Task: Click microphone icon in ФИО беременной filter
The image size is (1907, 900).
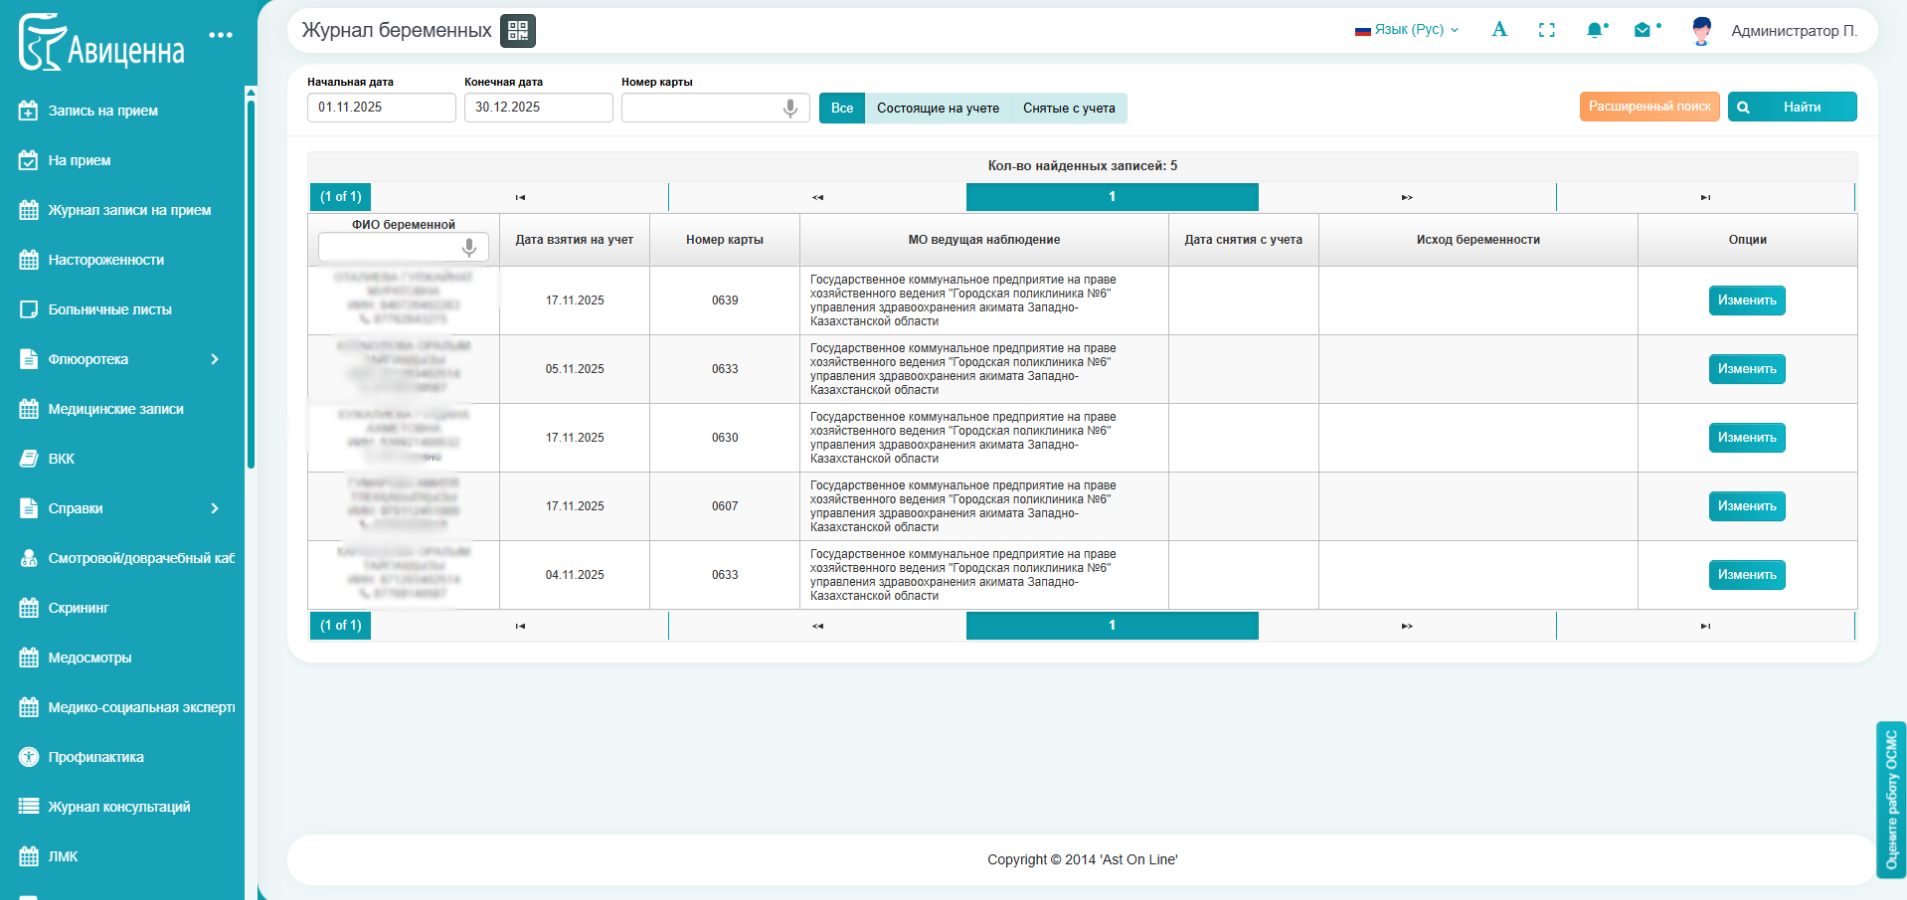Action: (469, 247)
